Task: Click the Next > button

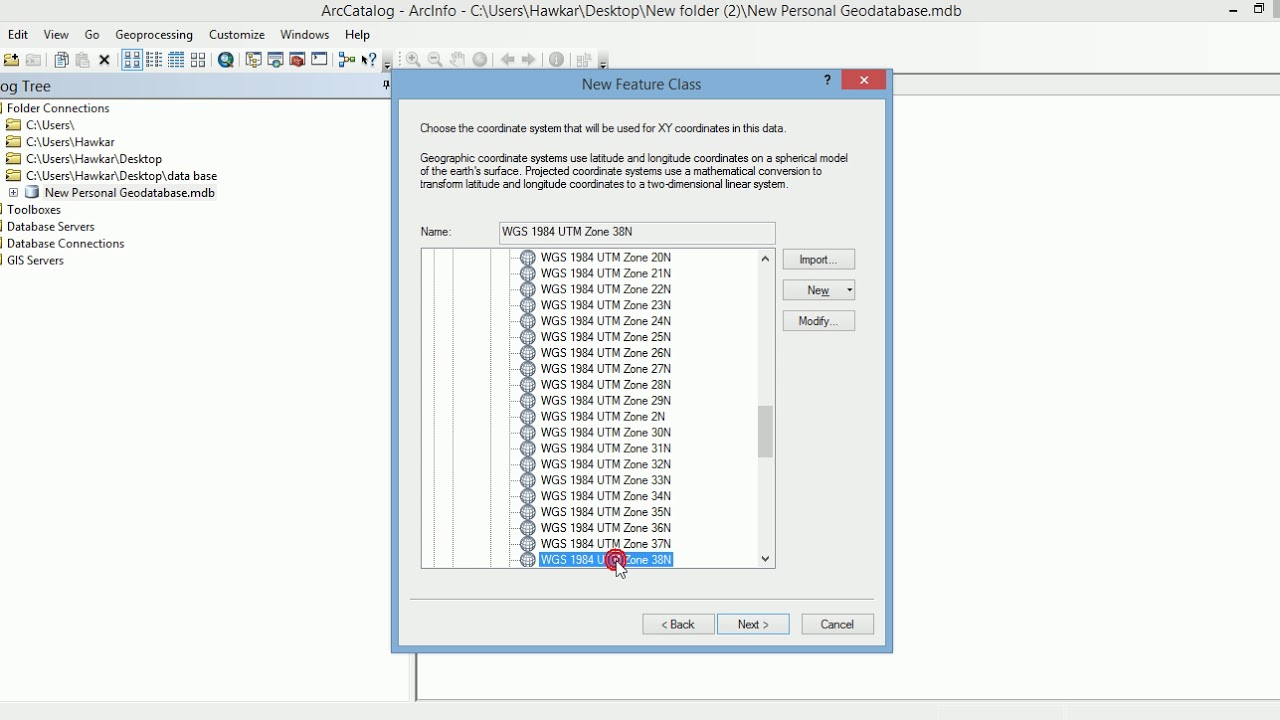Action: [753, 624]
